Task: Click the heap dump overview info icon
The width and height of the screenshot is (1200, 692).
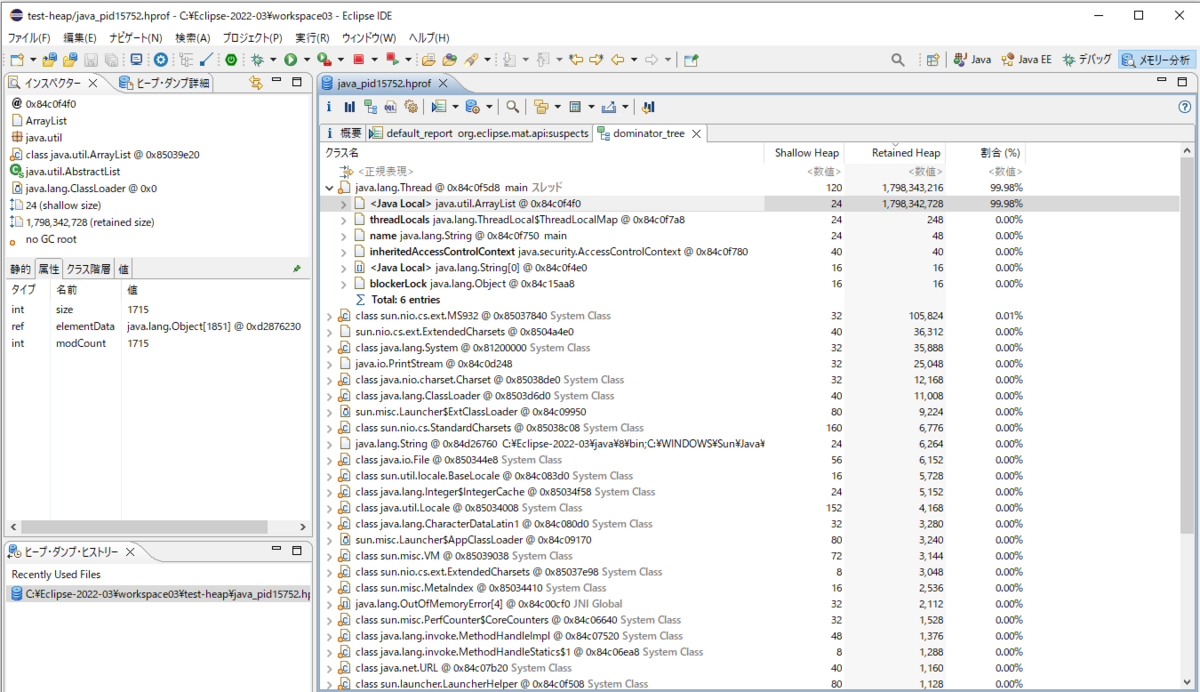Action: pyautogui.click(x=330, y=107)
